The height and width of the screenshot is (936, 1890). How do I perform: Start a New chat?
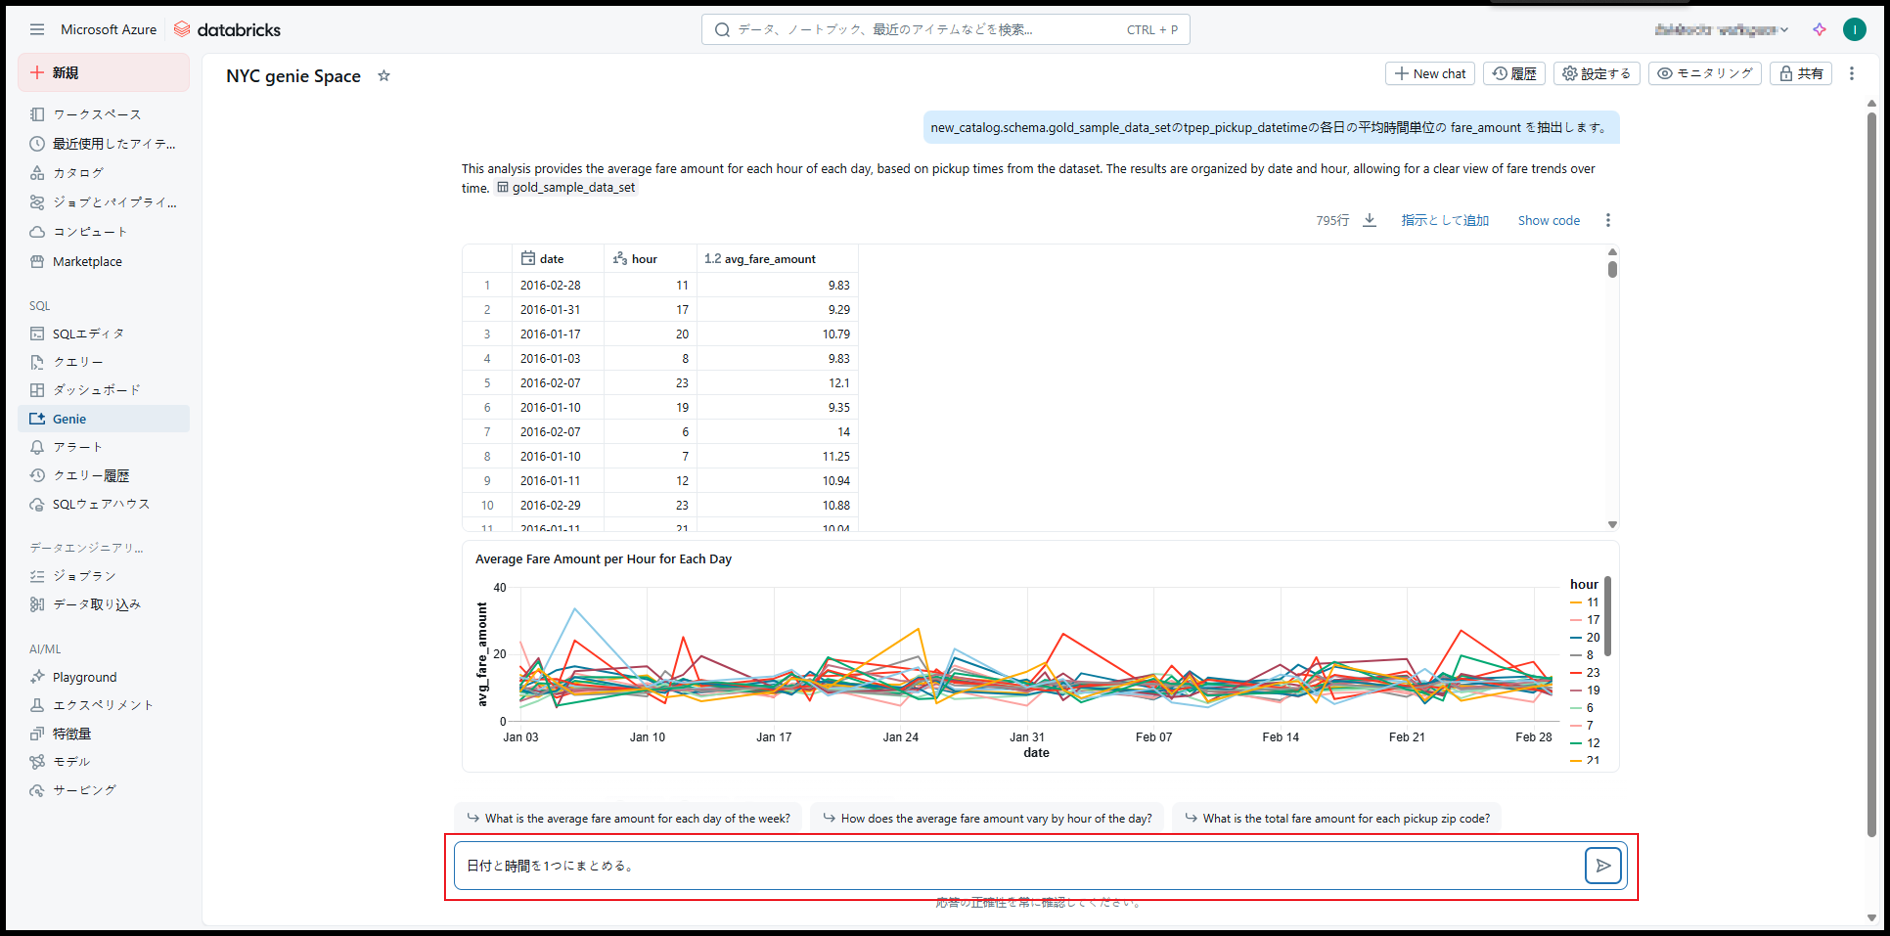(1430, 74)
